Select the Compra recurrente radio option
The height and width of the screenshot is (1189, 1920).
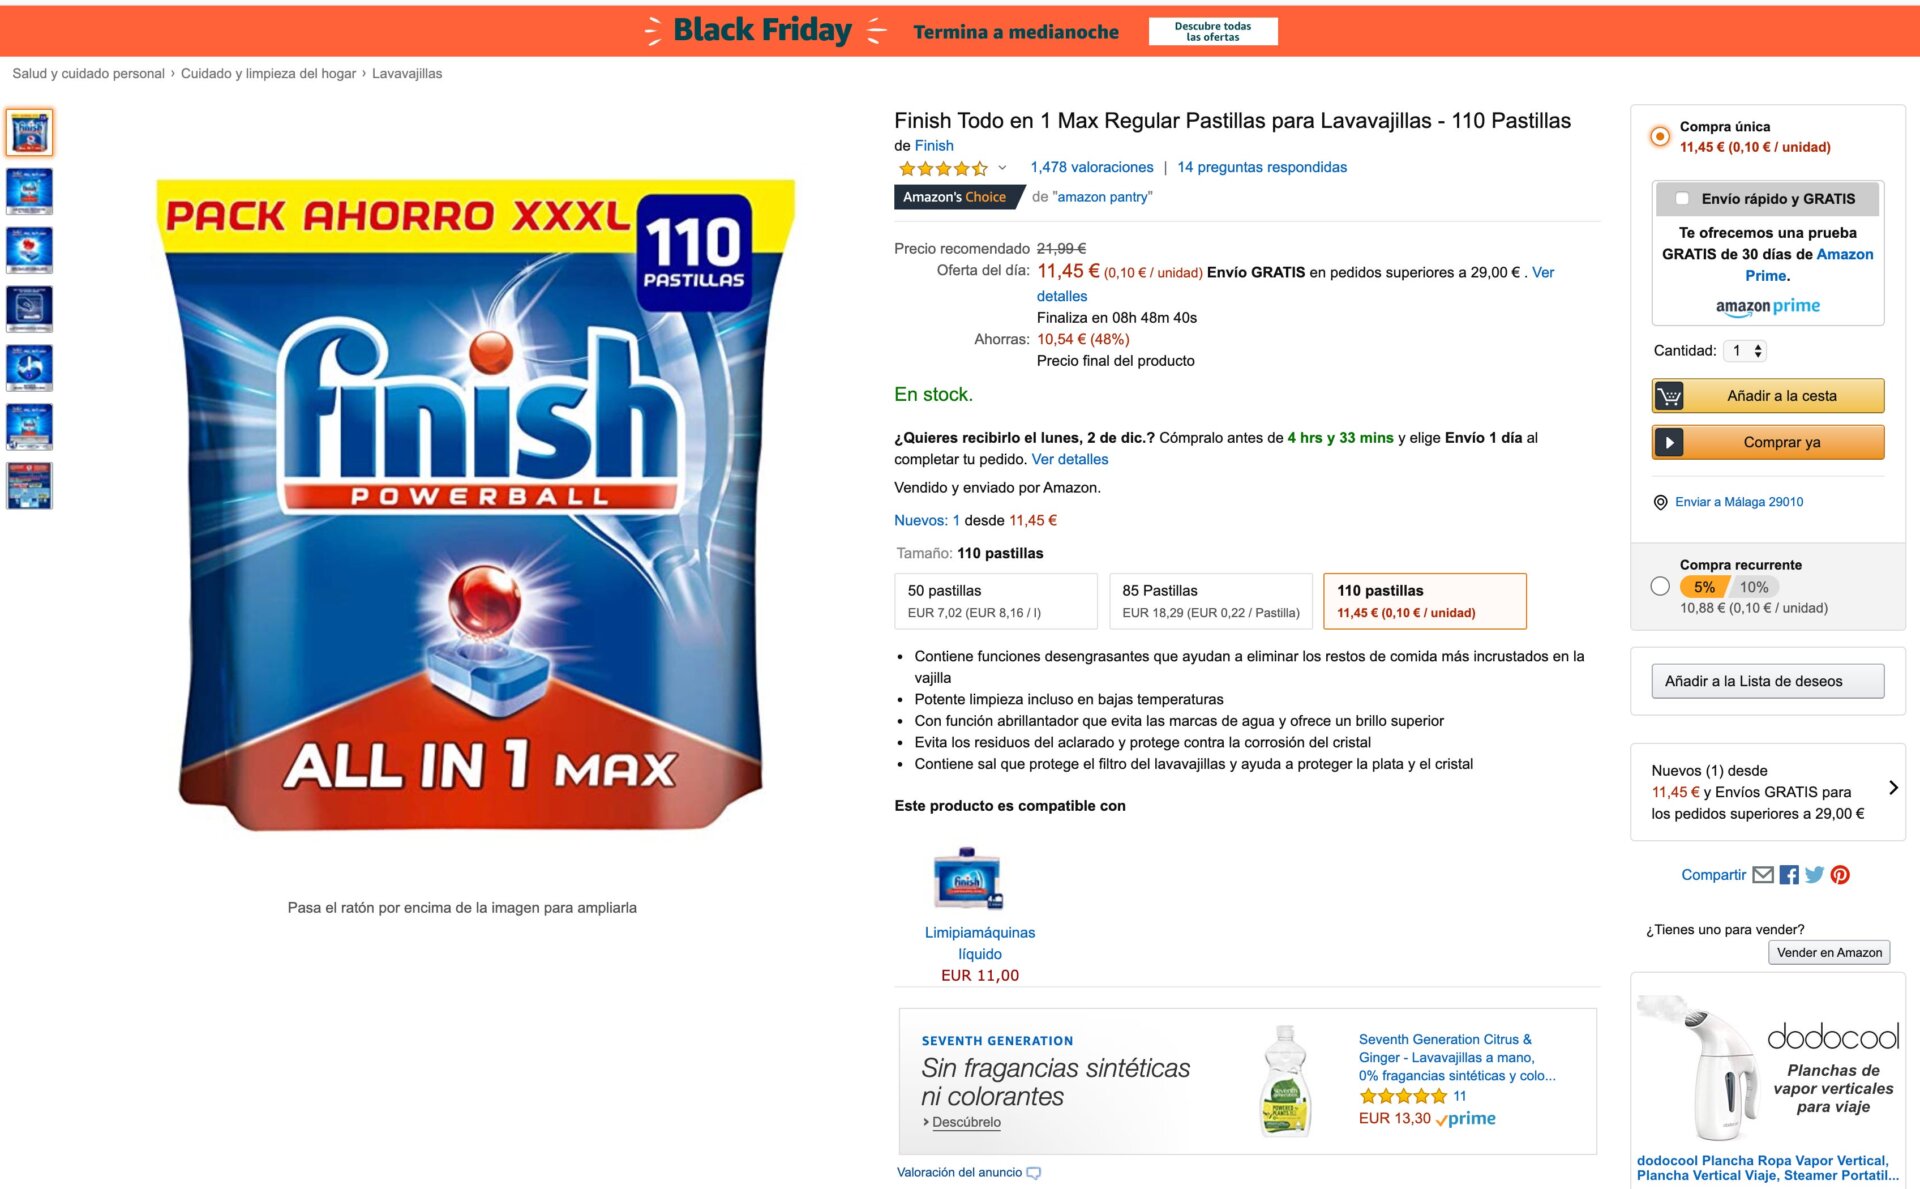point(1660,586)
